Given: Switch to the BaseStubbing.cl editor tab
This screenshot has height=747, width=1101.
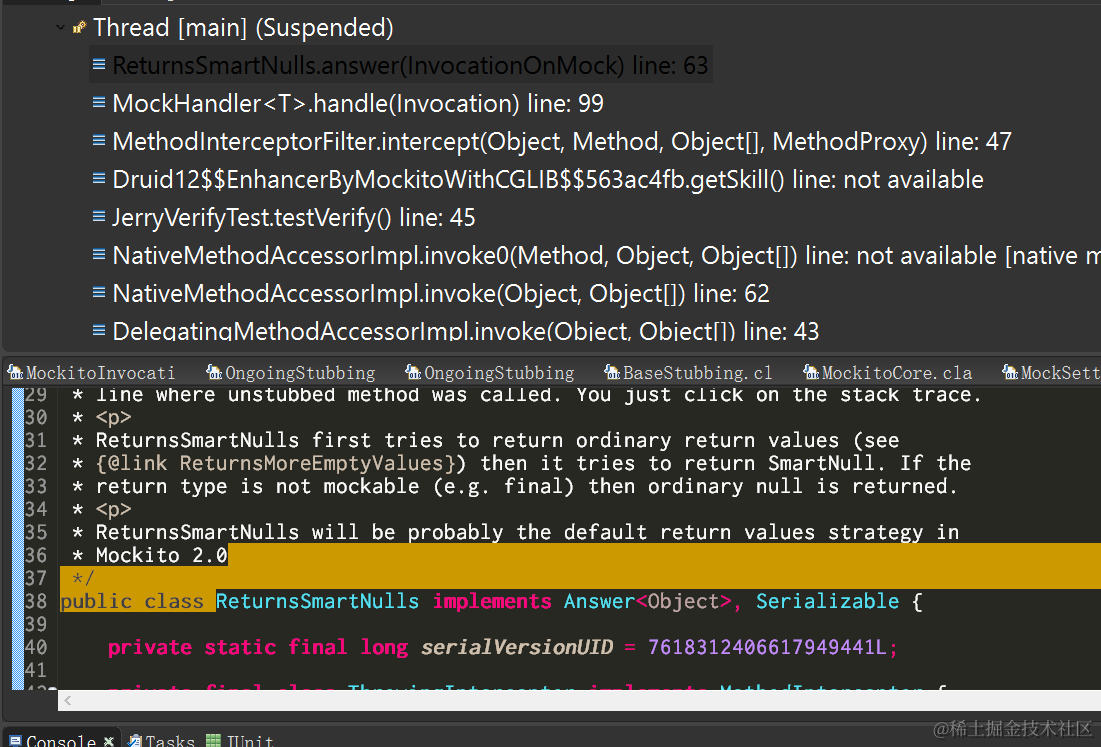Looking at the screenshot, I should (x=688, y=373).
